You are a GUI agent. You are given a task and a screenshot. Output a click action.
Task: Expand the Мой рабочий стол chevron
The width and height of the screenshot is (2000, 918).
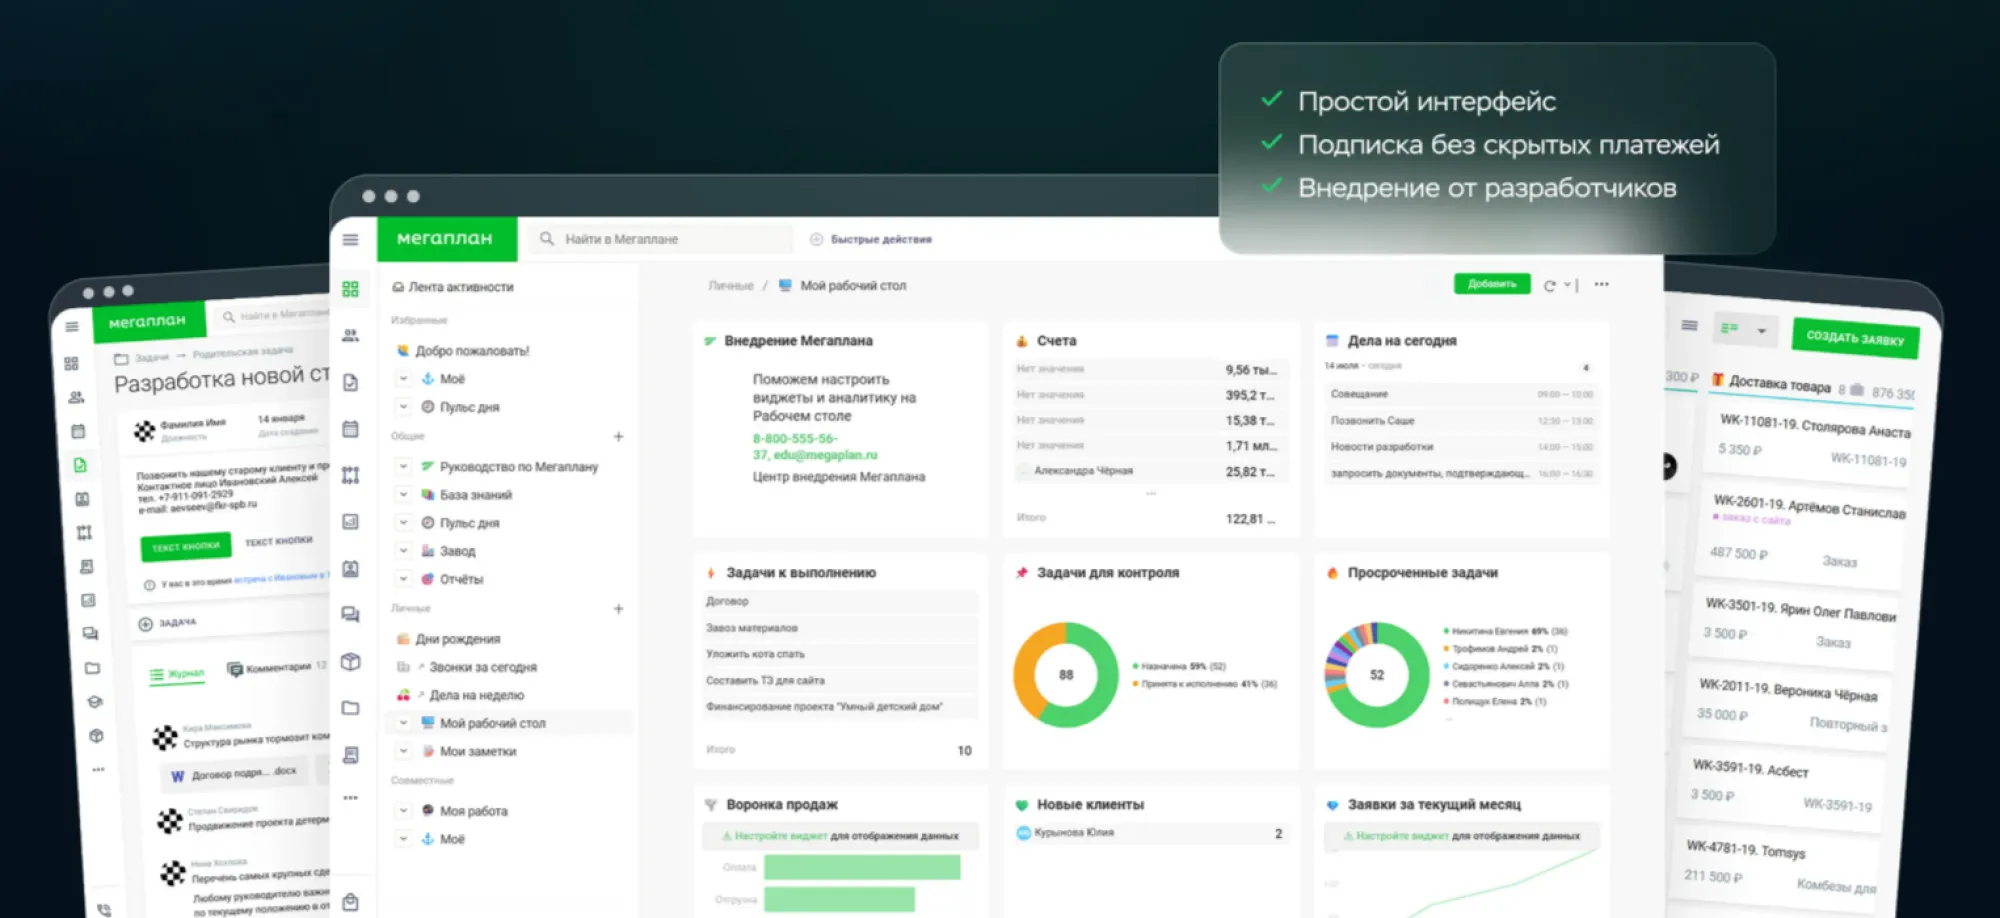pyautogui.click(x=403, y=723)
